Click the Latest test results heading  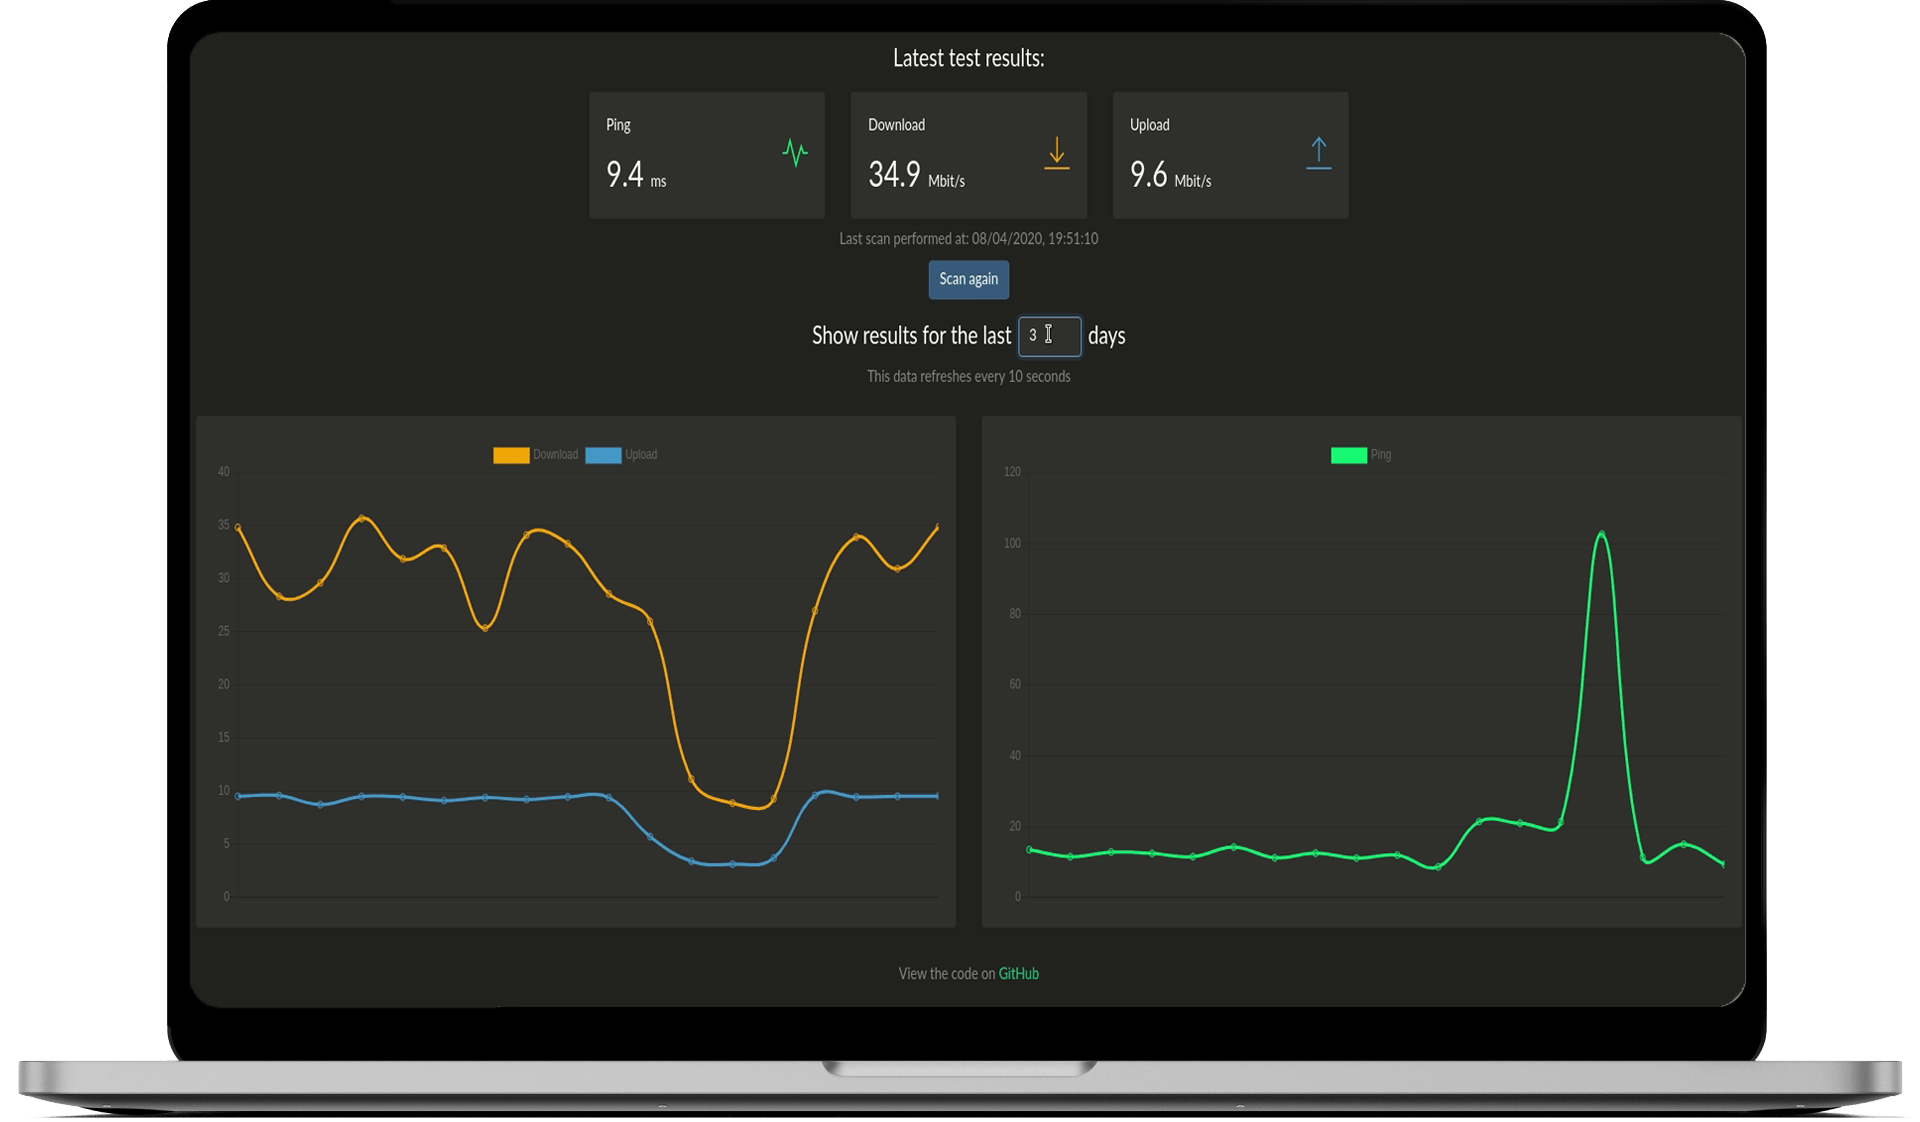[968, 58]
